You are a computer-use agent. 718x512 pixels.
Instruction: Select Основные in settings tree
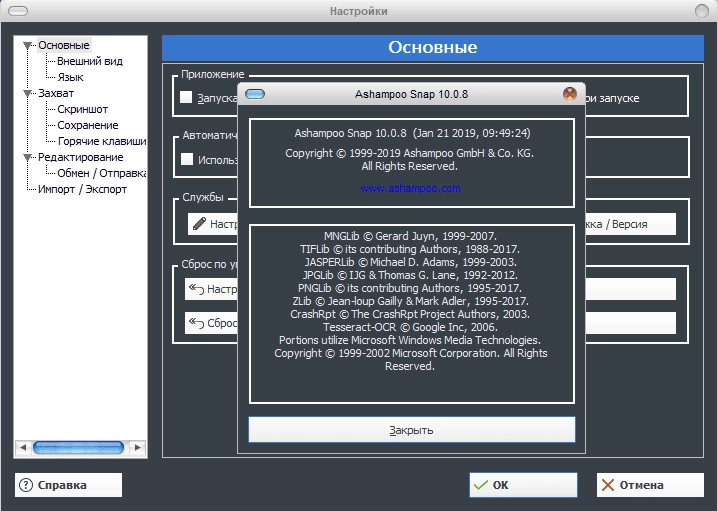click(64, 45)
